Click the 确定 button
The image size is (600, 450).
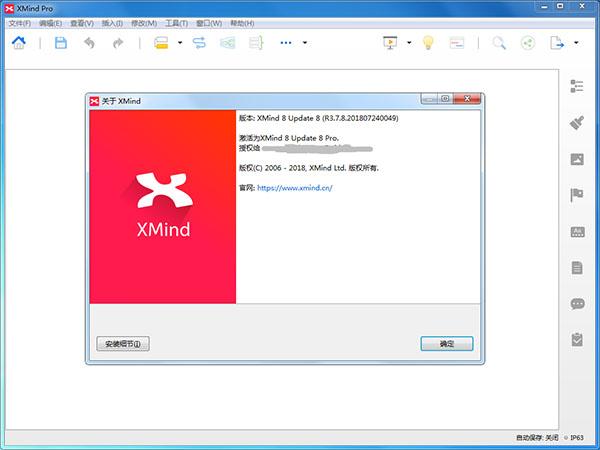[x=447, y=344]
